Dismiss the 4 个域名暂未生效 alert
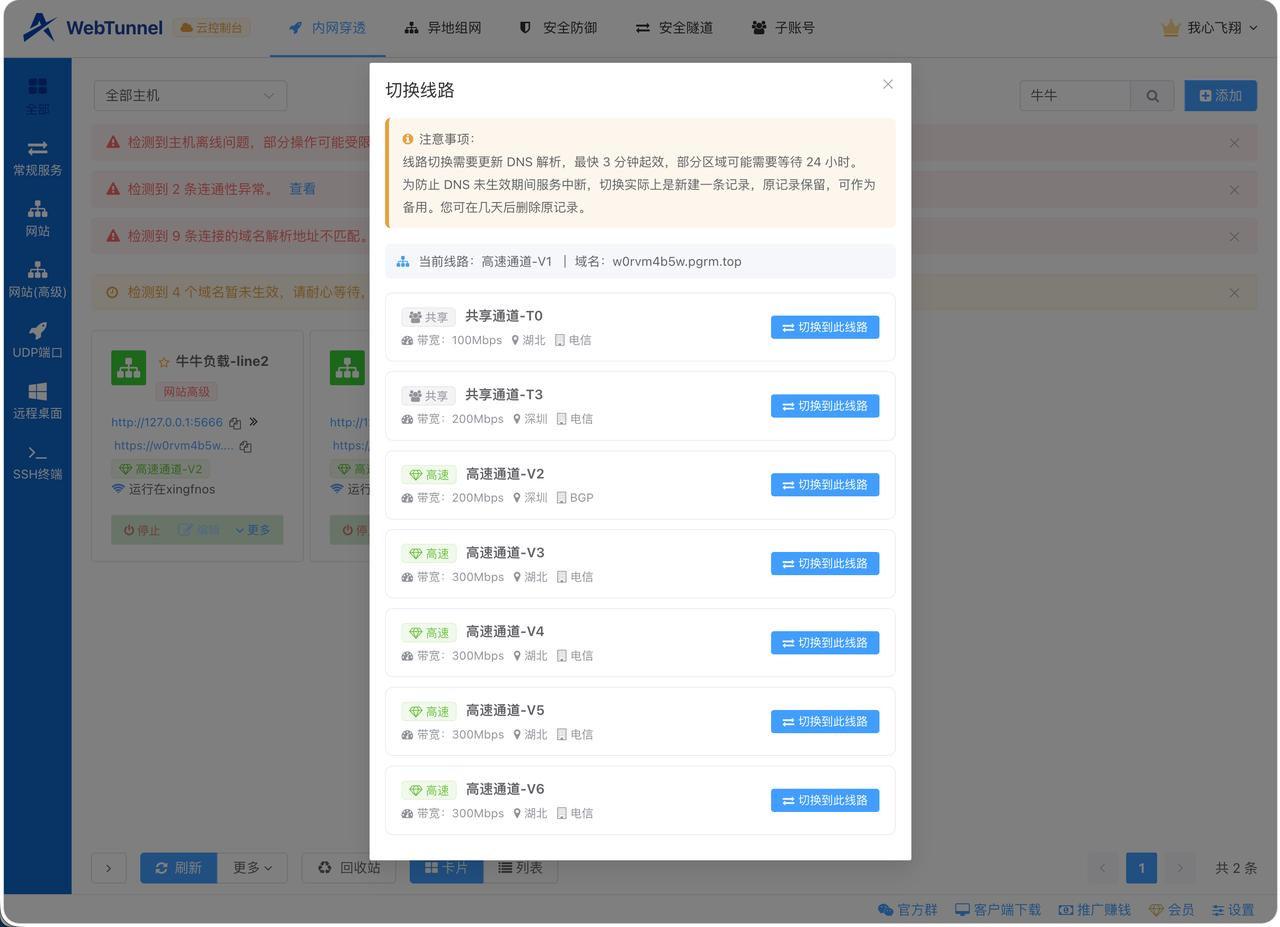Viewport: 1280px width, 927px height. (x=1234, y=293)
